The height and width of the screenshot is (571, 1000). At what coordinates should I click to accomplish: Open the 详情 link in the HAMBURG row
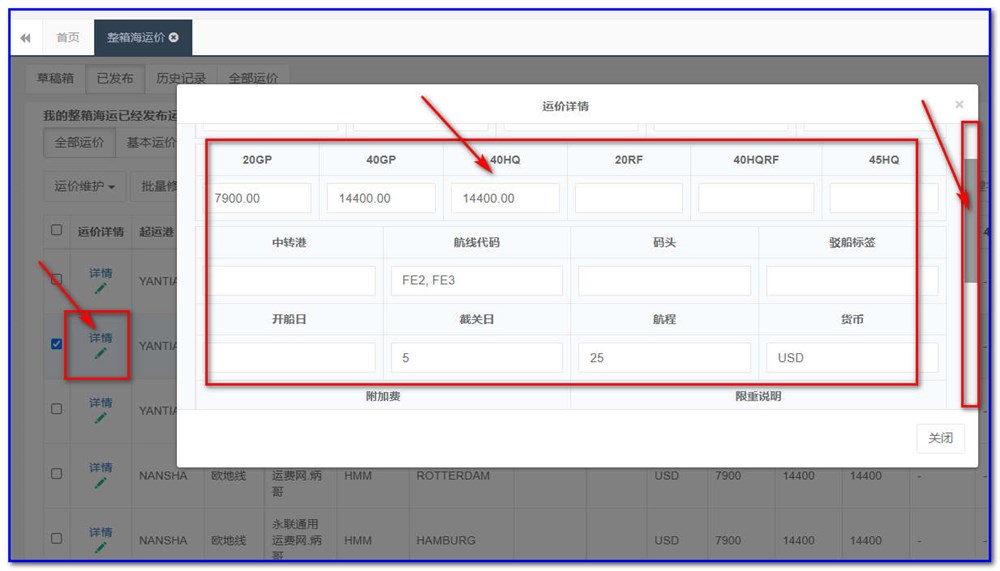(x=100, y=532)
